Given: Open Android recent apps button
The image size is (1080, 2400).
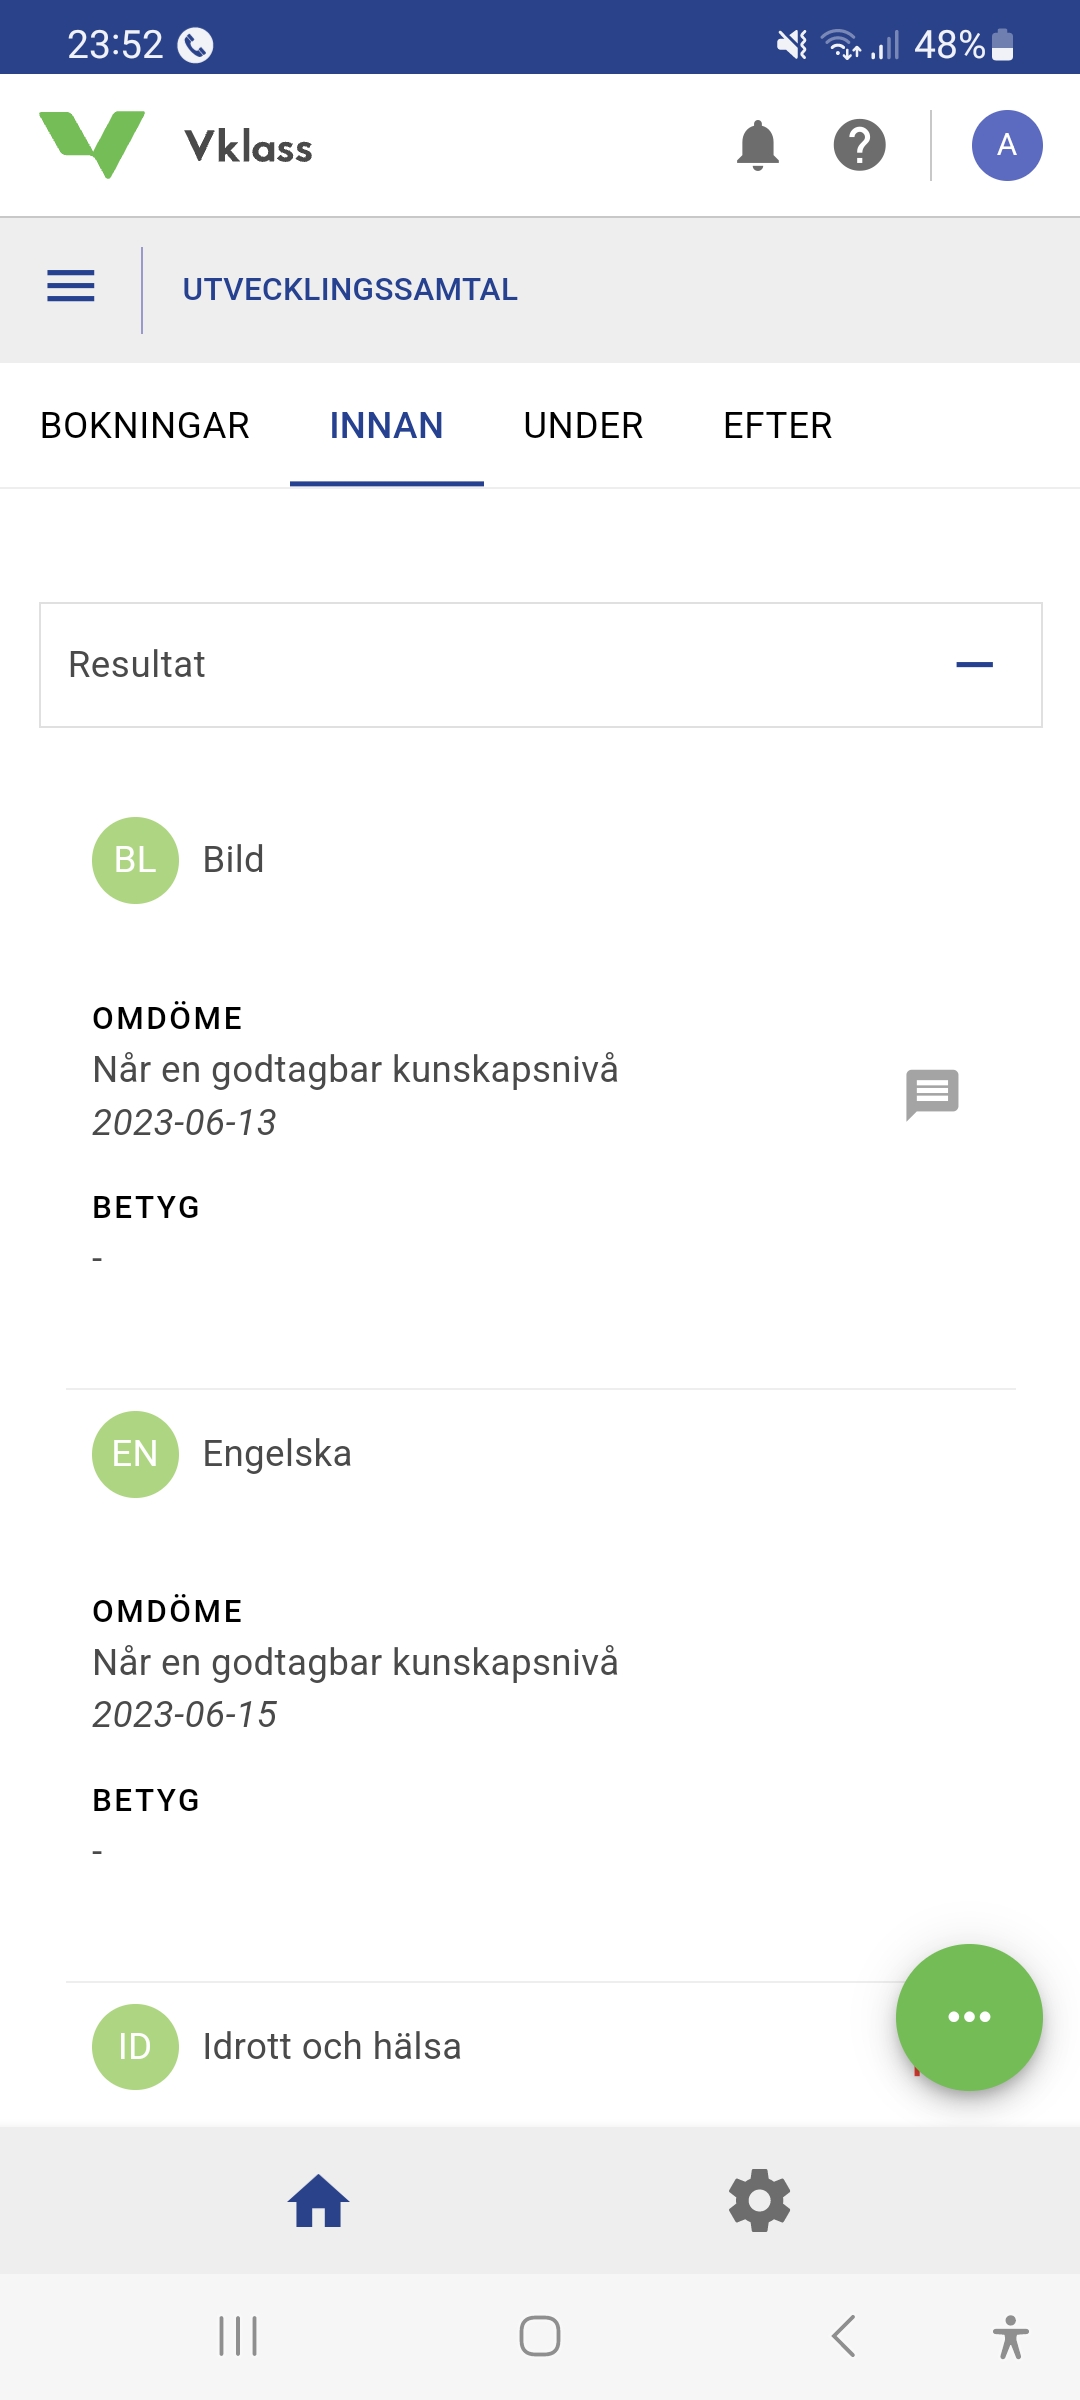Looking at the screenshot, I should (238, 2336).
